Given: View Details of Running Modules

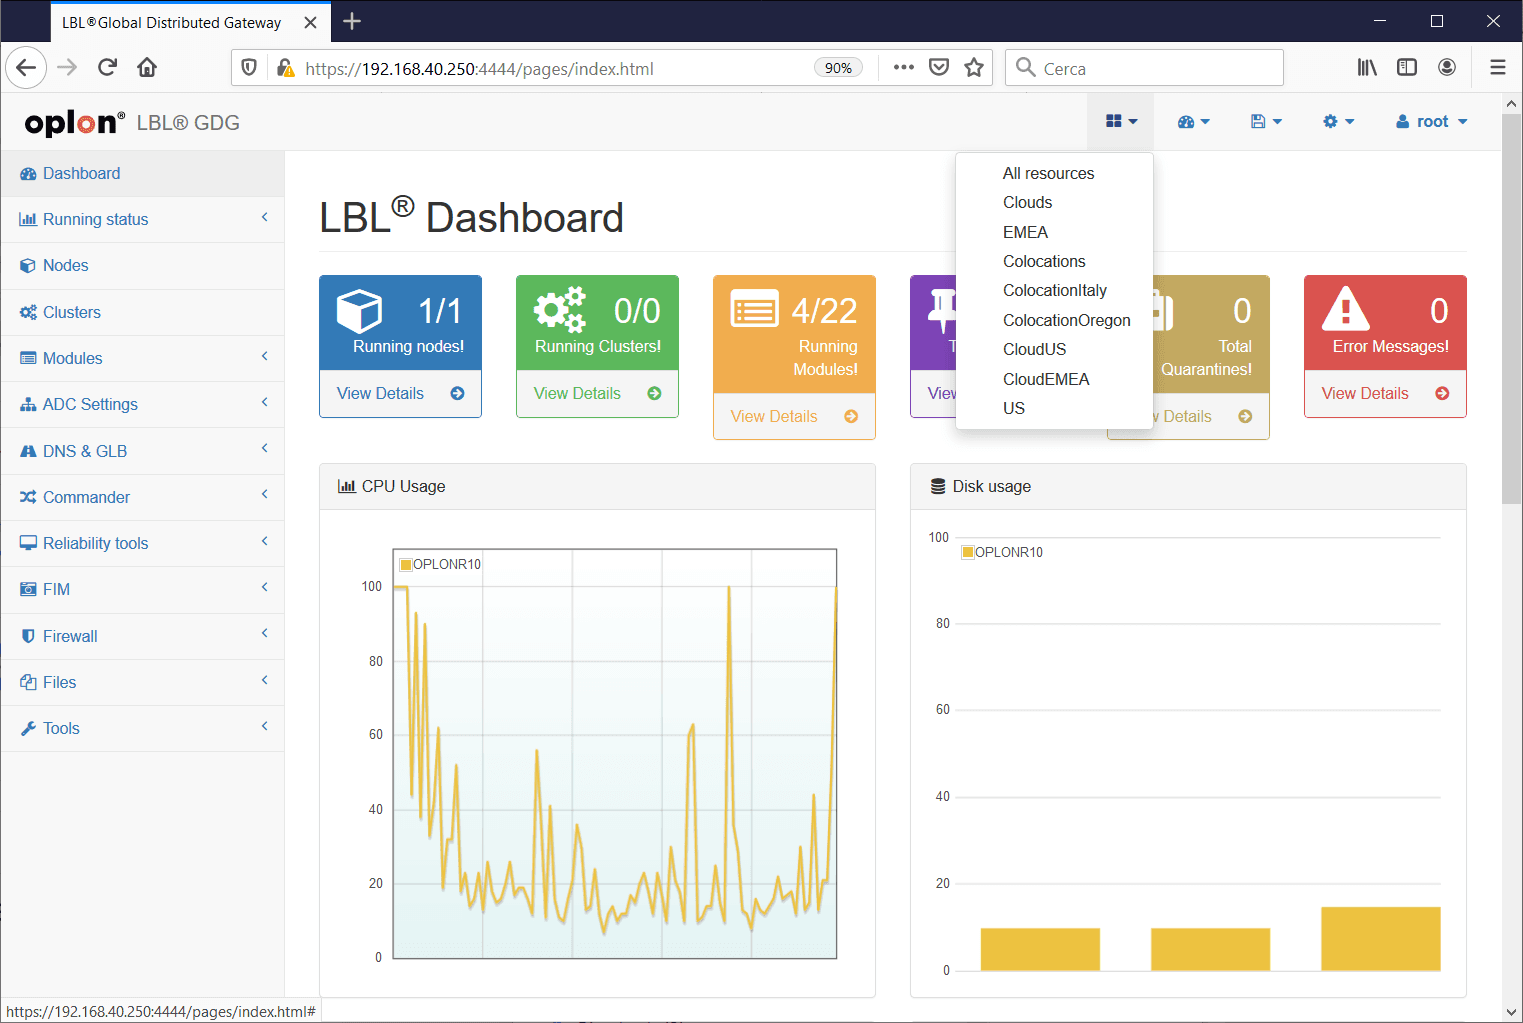Looking at the screenshot, I should (x=794, y=416).
